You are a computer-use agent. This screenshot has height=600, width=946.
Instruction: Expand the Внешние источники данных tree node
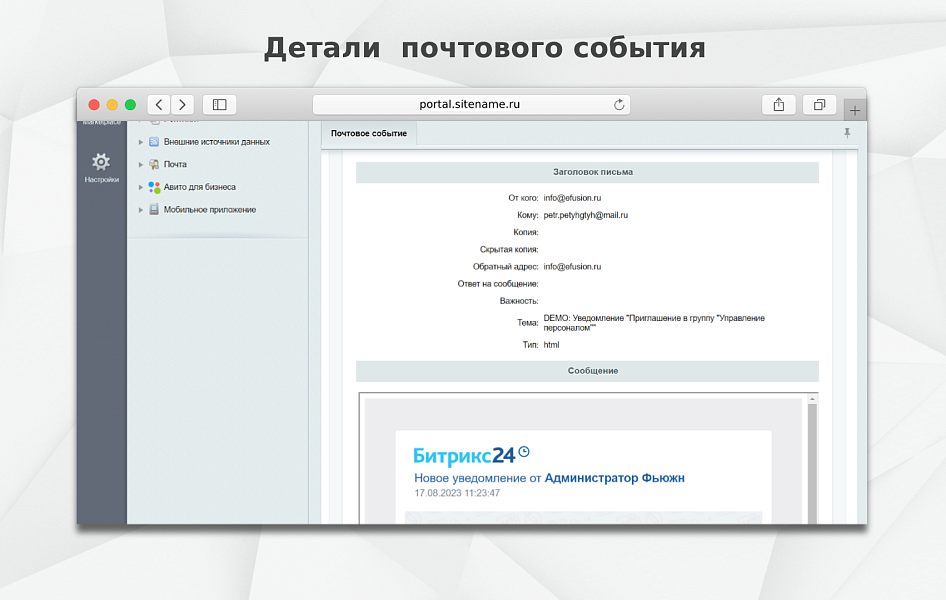(x=141, y=142)
